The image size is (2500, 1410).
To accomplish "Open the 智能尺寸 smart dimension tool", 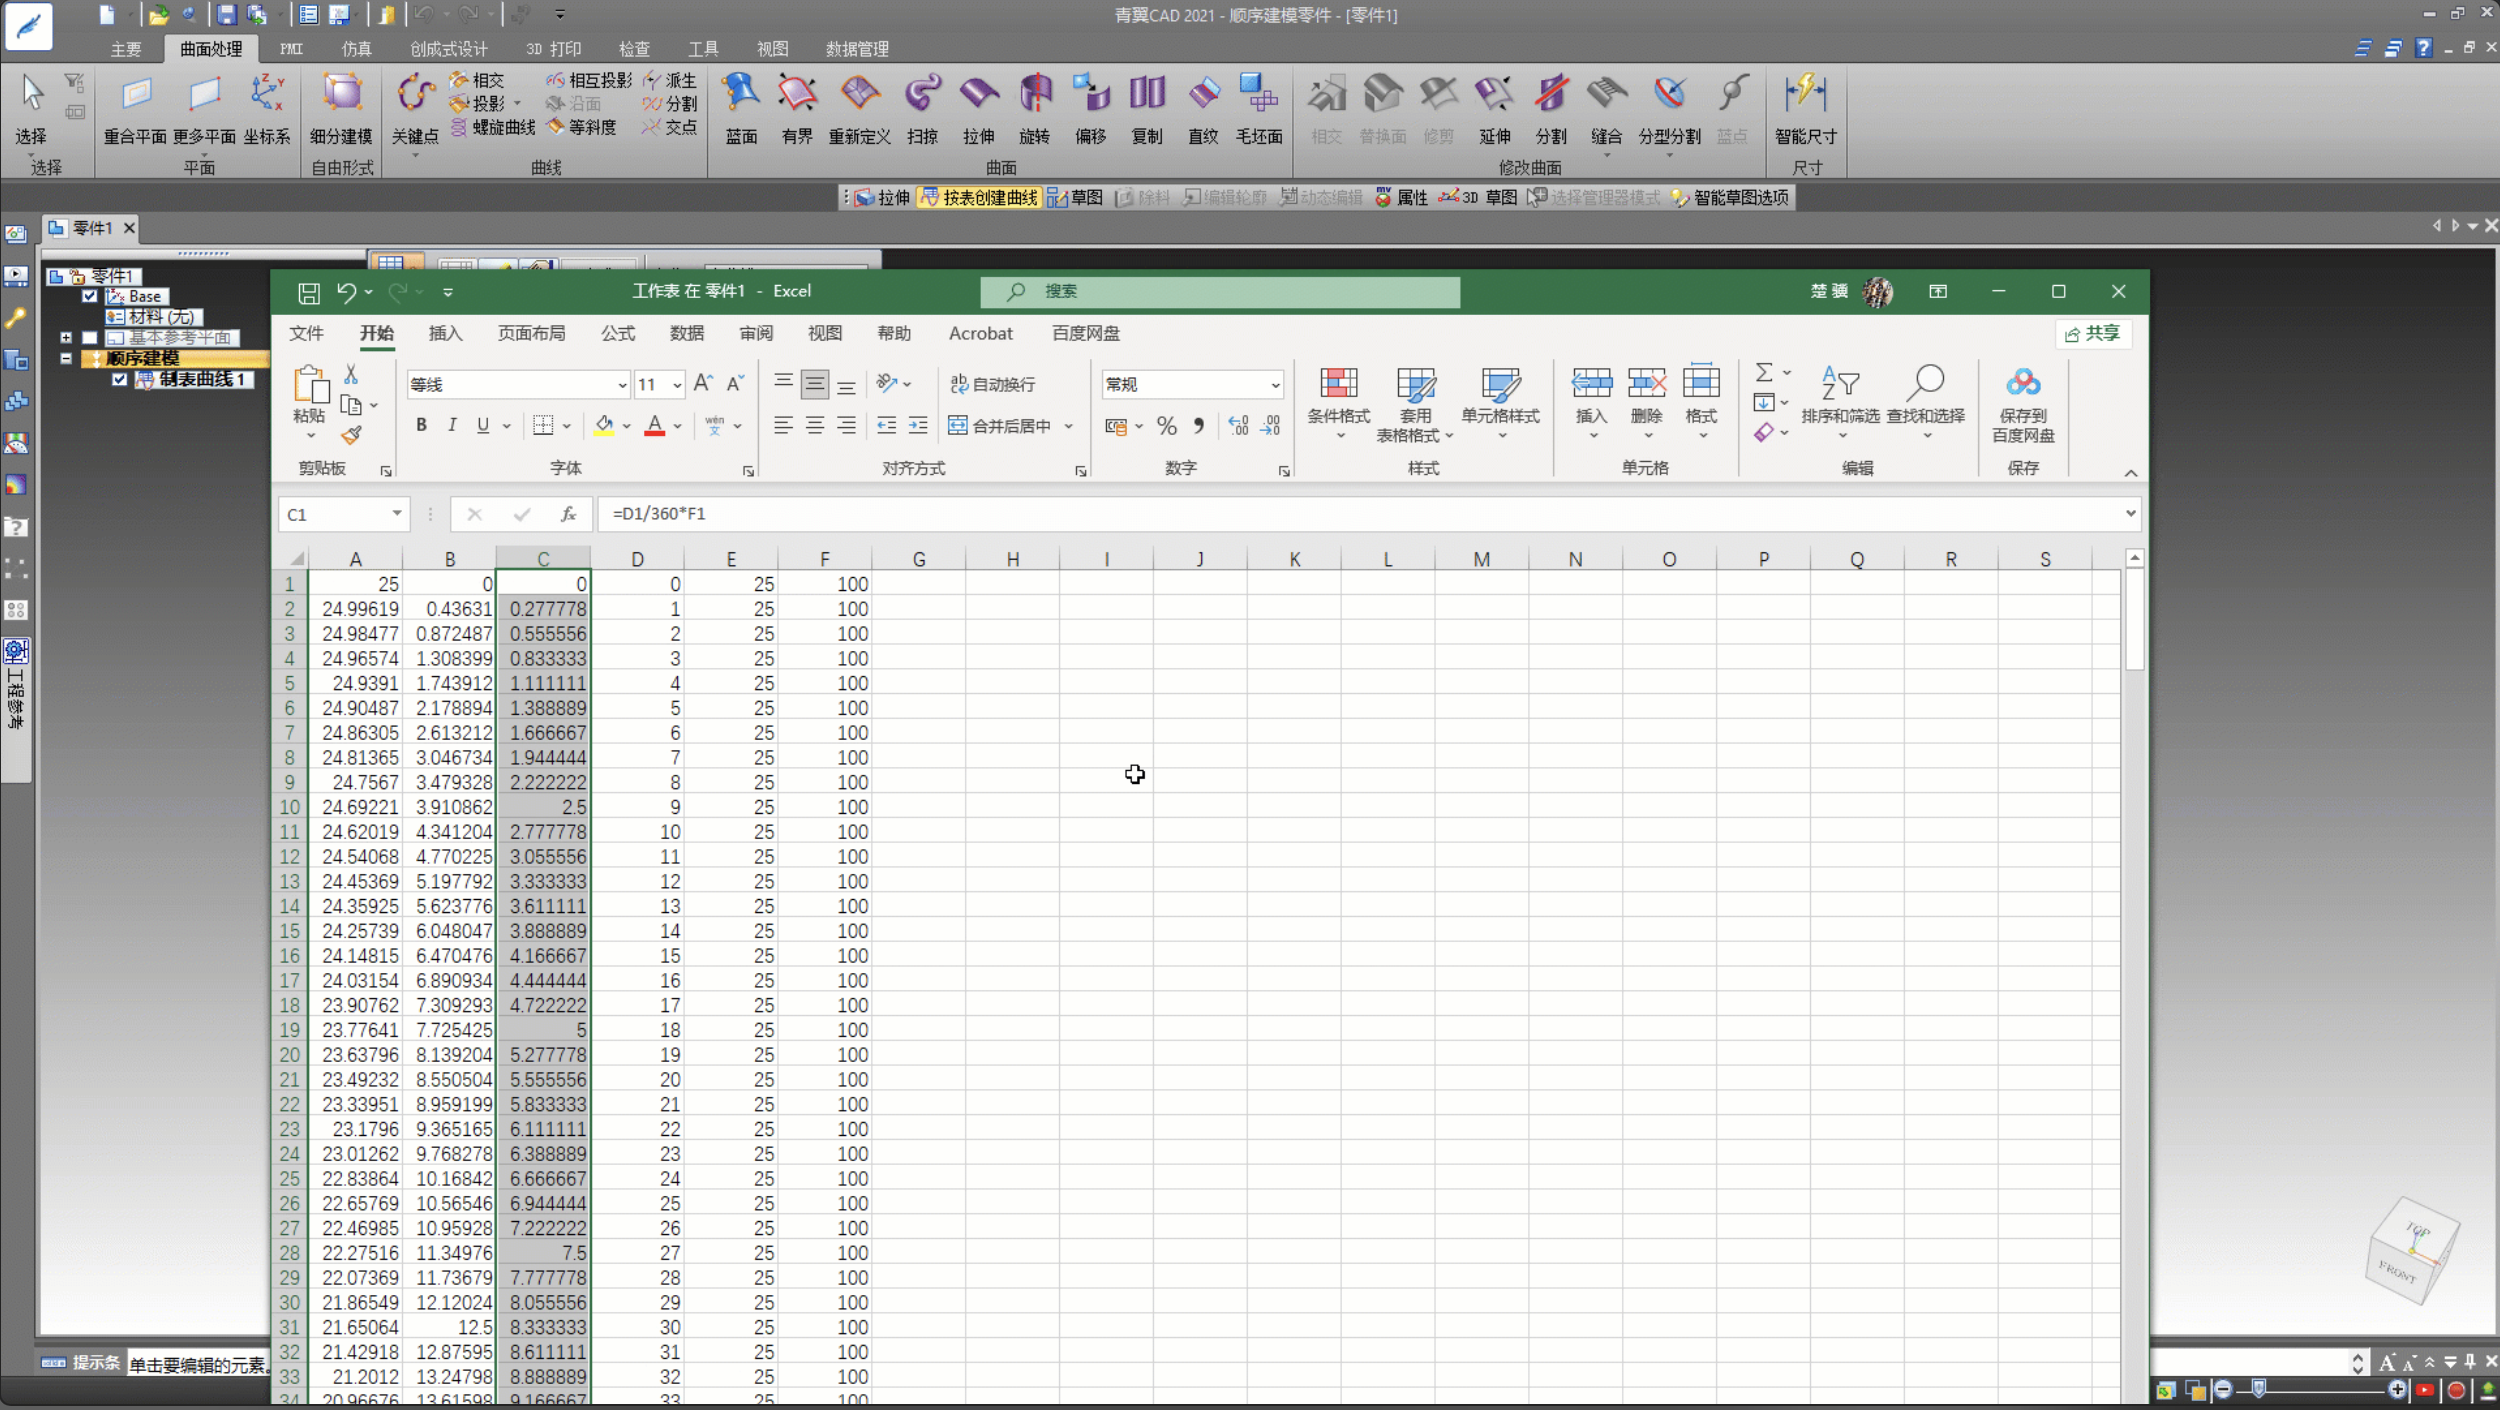I will point(1805,108).
